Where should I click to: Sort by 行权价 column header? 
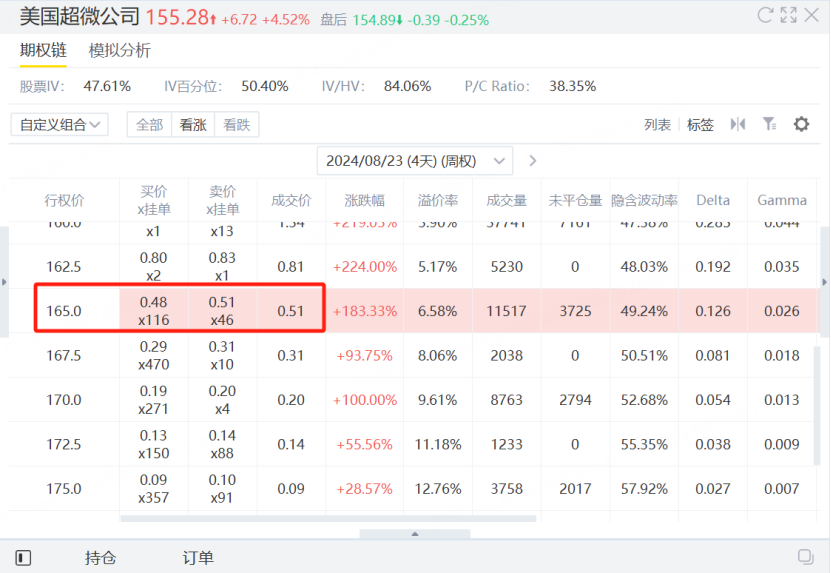64,200
